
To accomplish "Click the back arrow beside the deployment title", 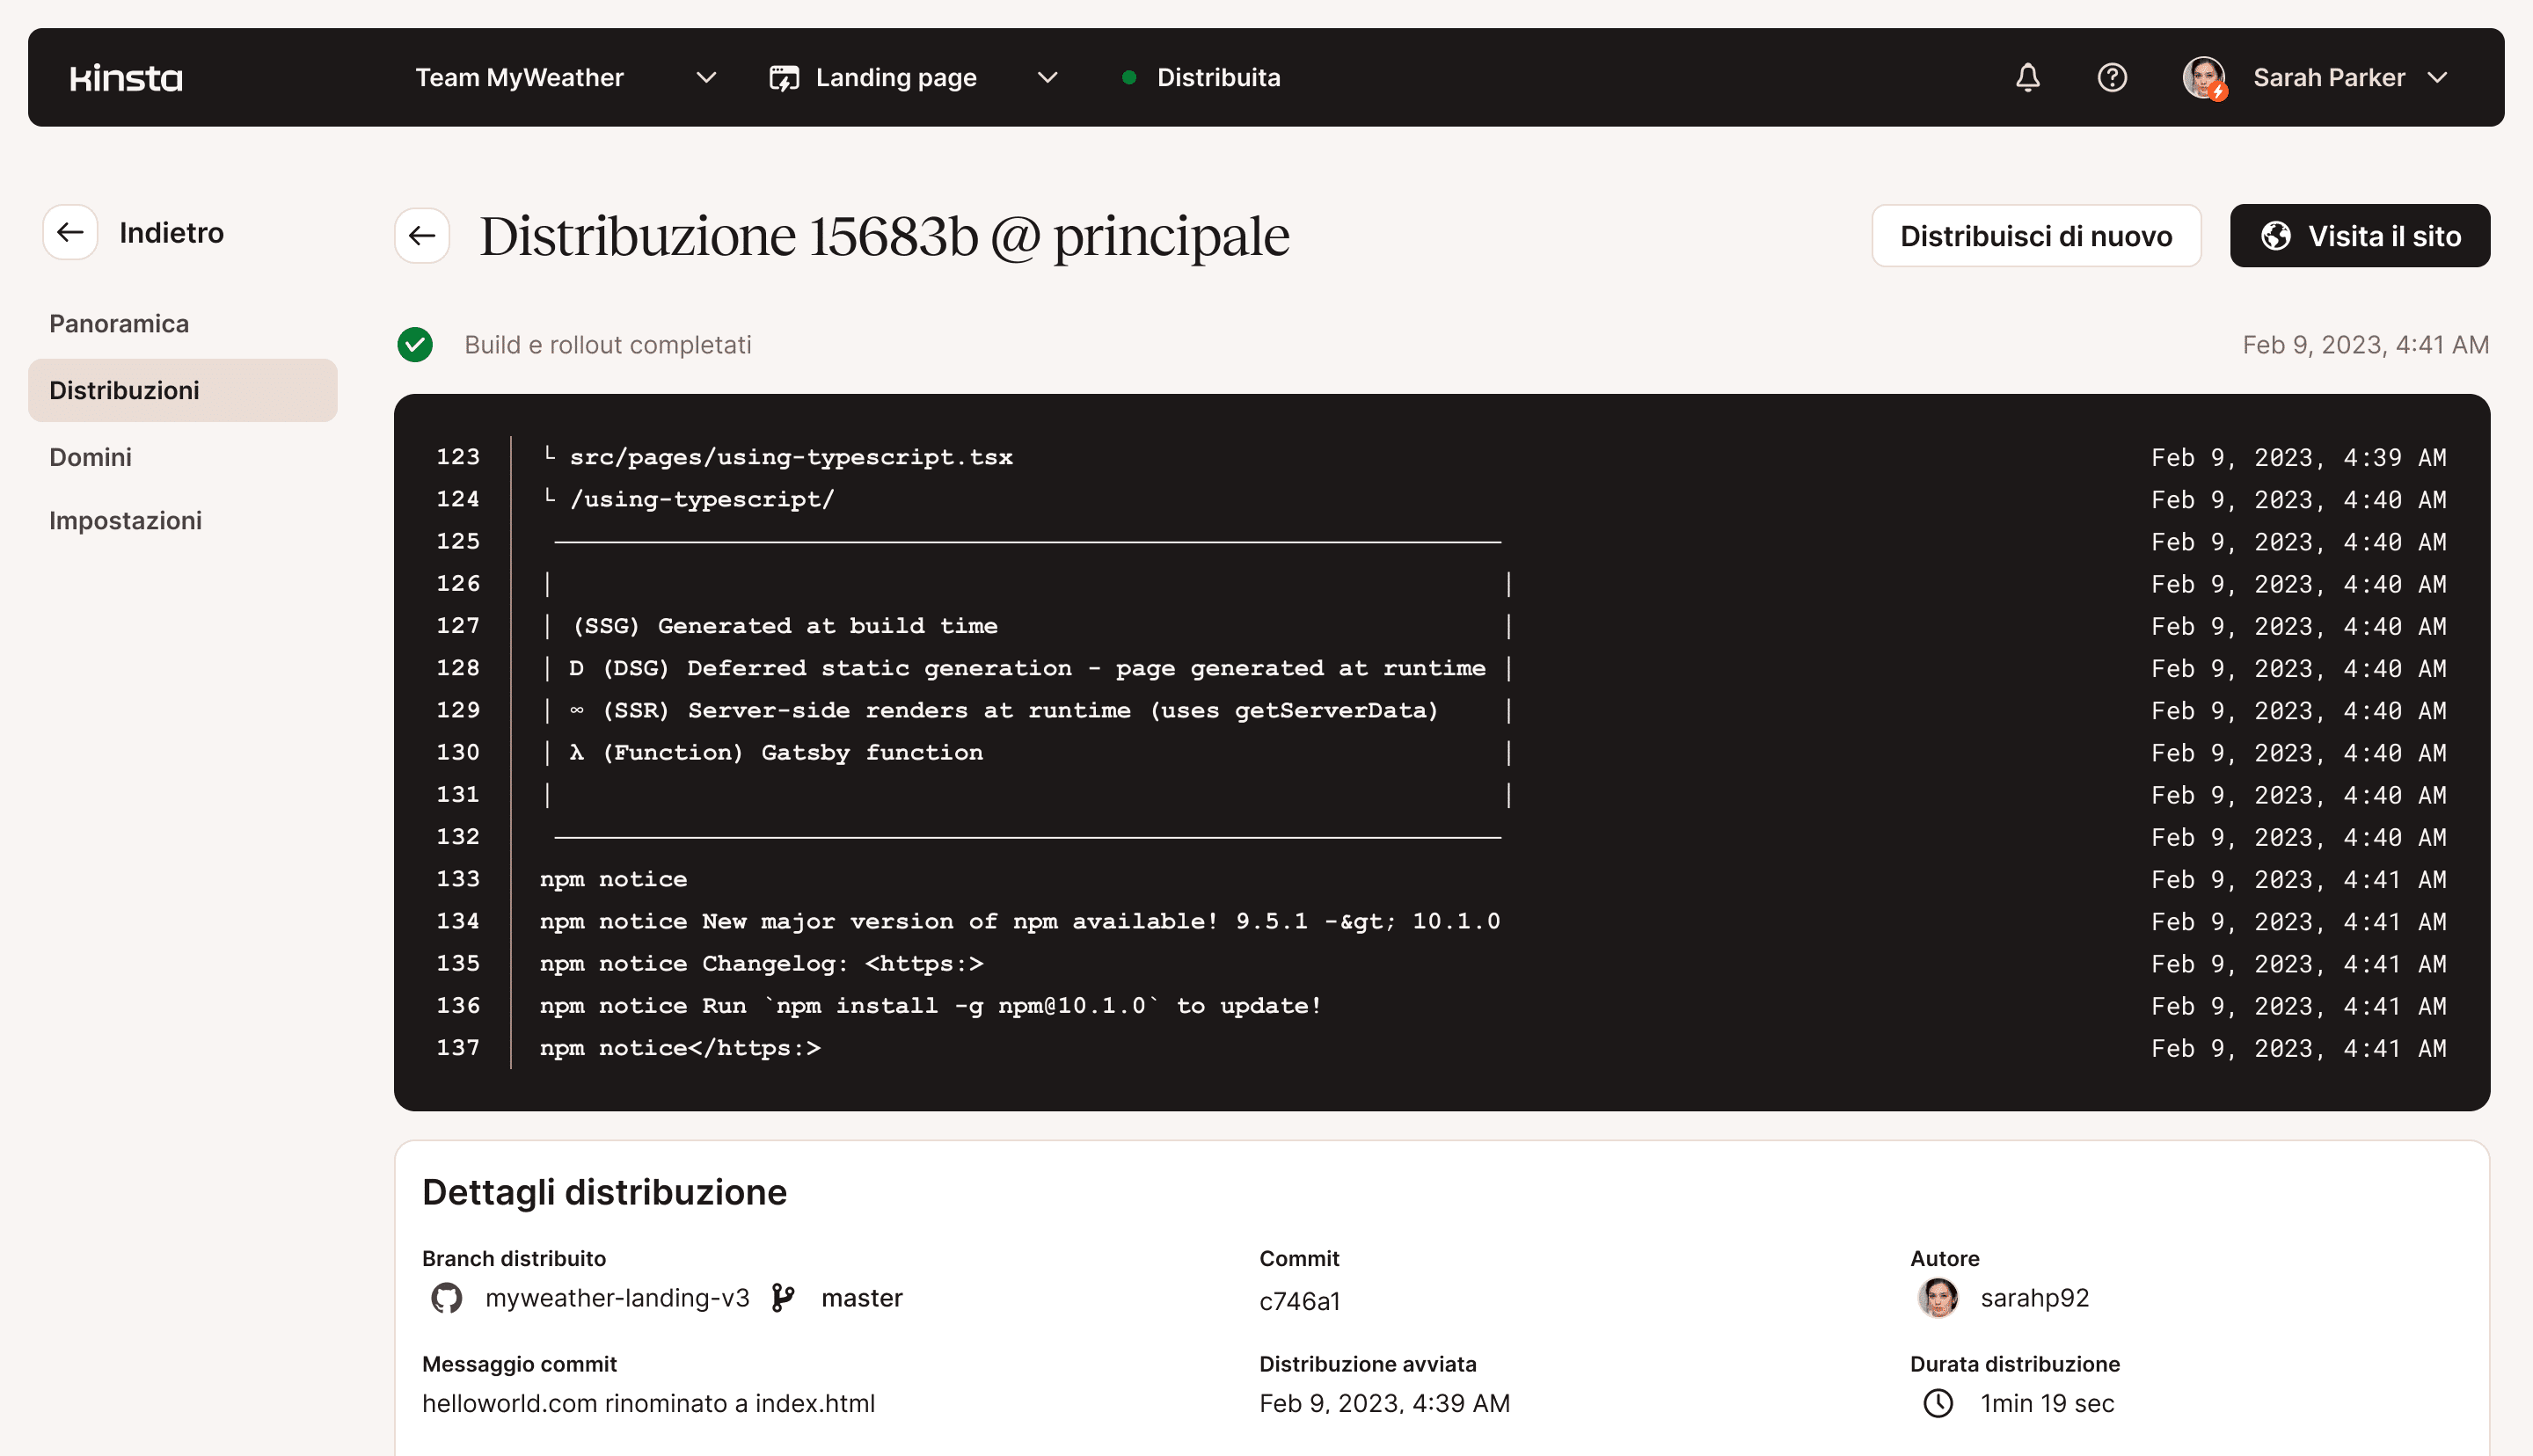I will (421, 236).
